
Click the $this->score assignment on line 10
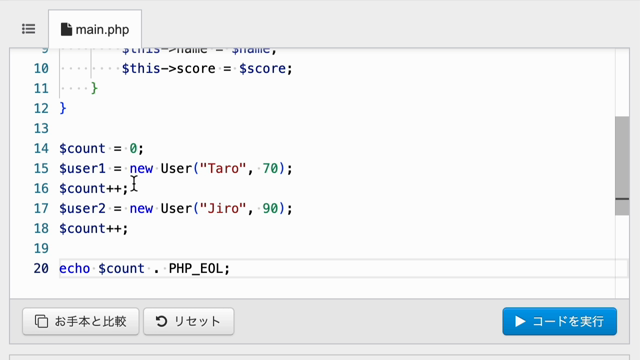(207, 69)
